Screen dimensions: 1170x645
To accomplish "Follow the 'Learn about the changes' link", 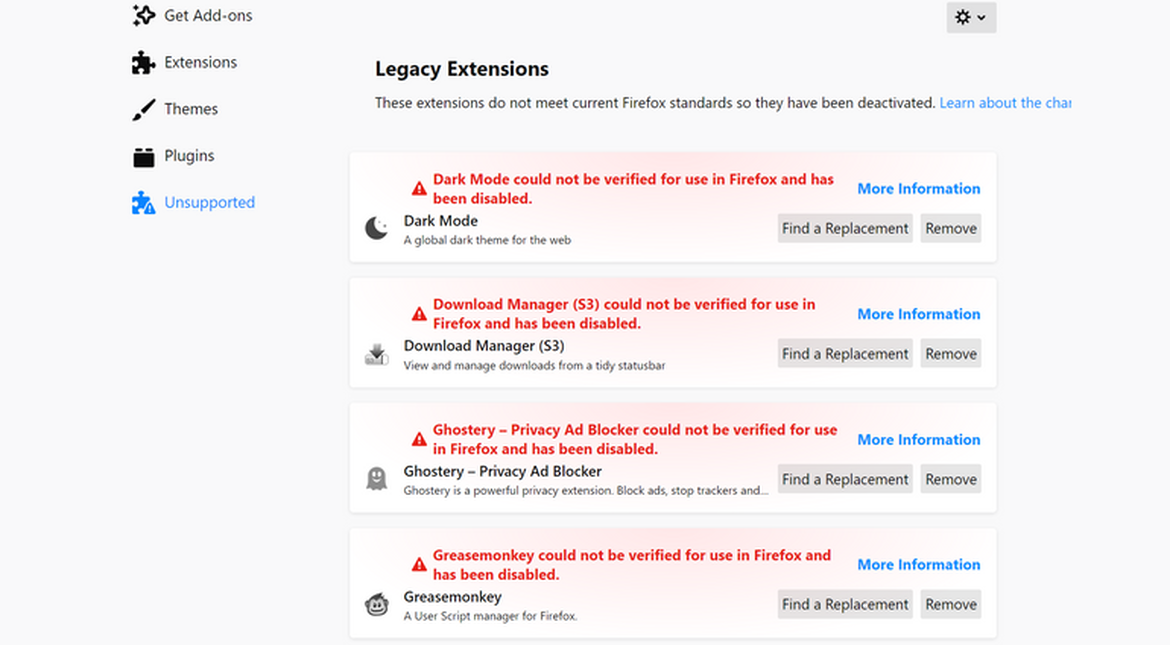I will pos(1005,103).
